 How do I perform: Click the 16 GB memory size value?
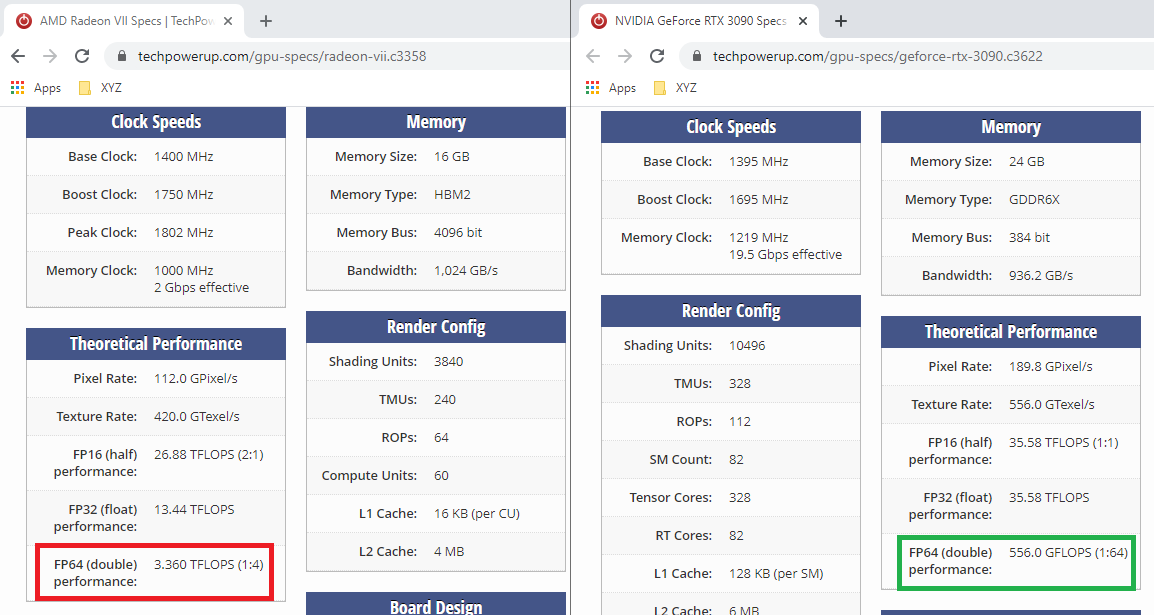coord(452,157)
